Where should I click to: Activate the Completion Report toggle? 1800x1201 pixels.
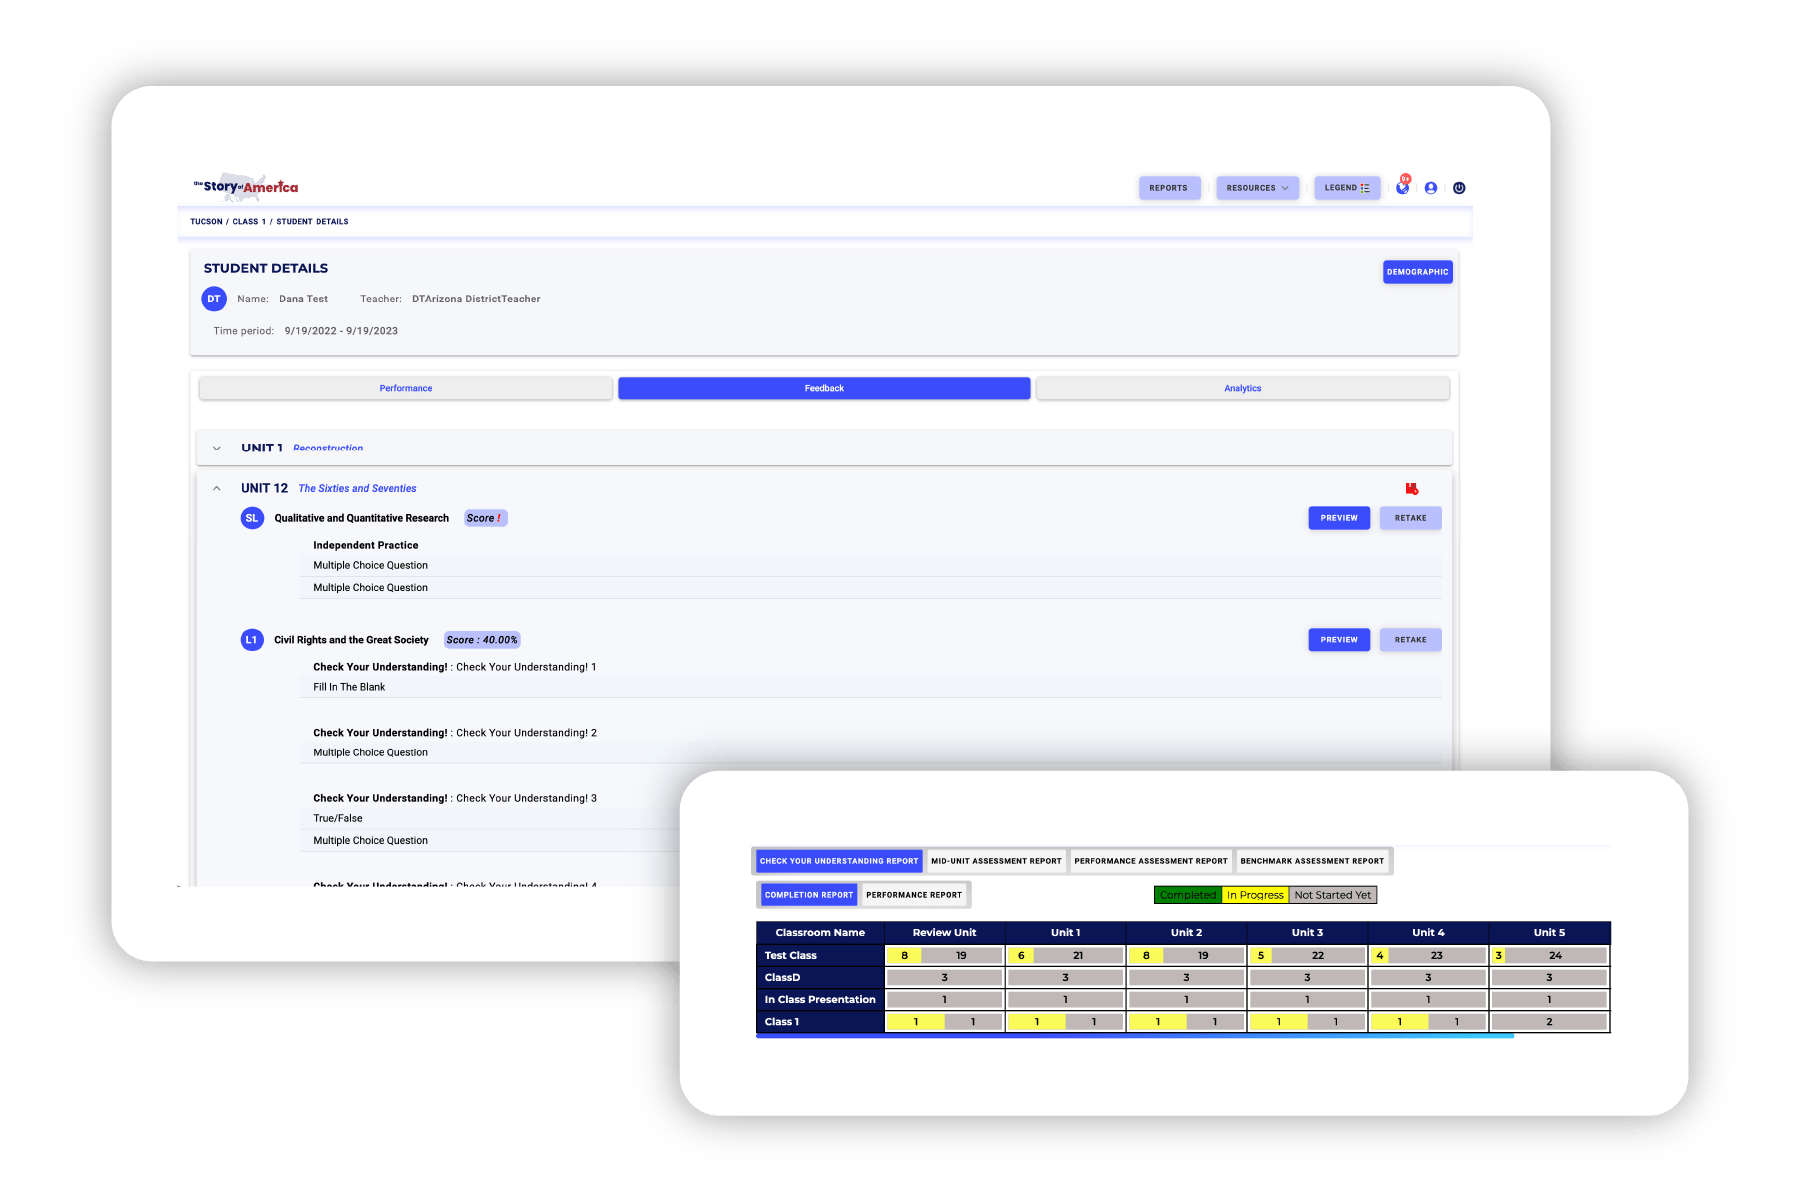[808, 894]
